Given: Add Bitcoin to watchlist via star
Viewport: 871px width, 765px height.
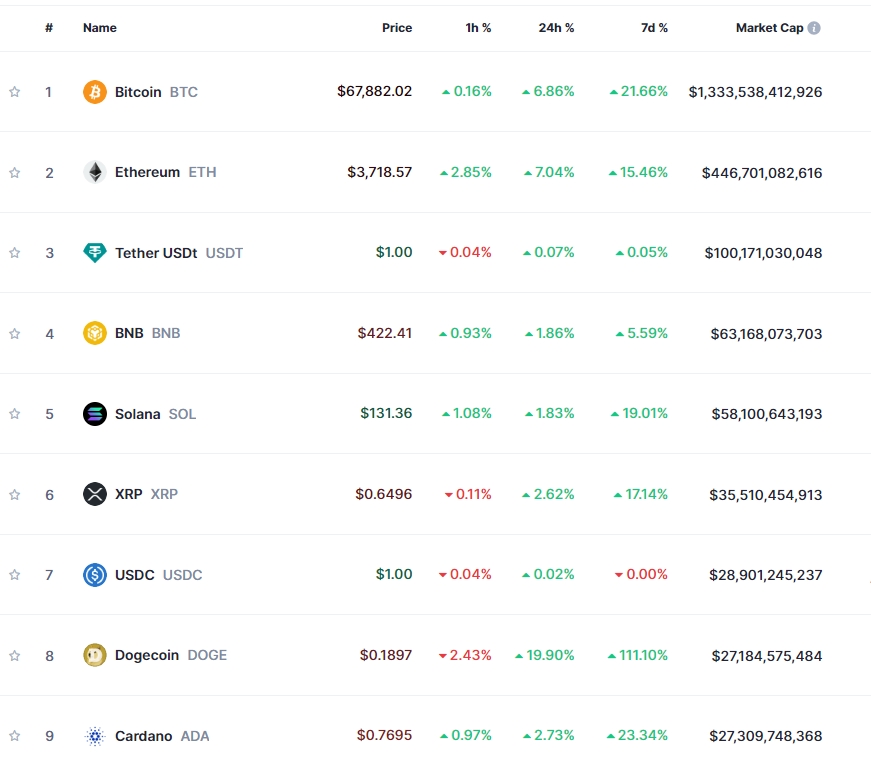Looking at the screenshot, I should 14,91.
